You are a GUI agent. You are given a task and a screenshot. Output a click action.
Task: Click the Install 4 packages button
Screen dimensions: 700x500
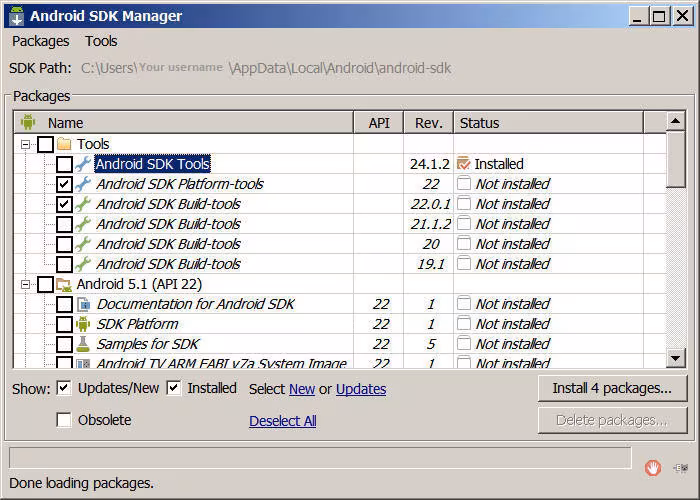(x=612, y=388)
